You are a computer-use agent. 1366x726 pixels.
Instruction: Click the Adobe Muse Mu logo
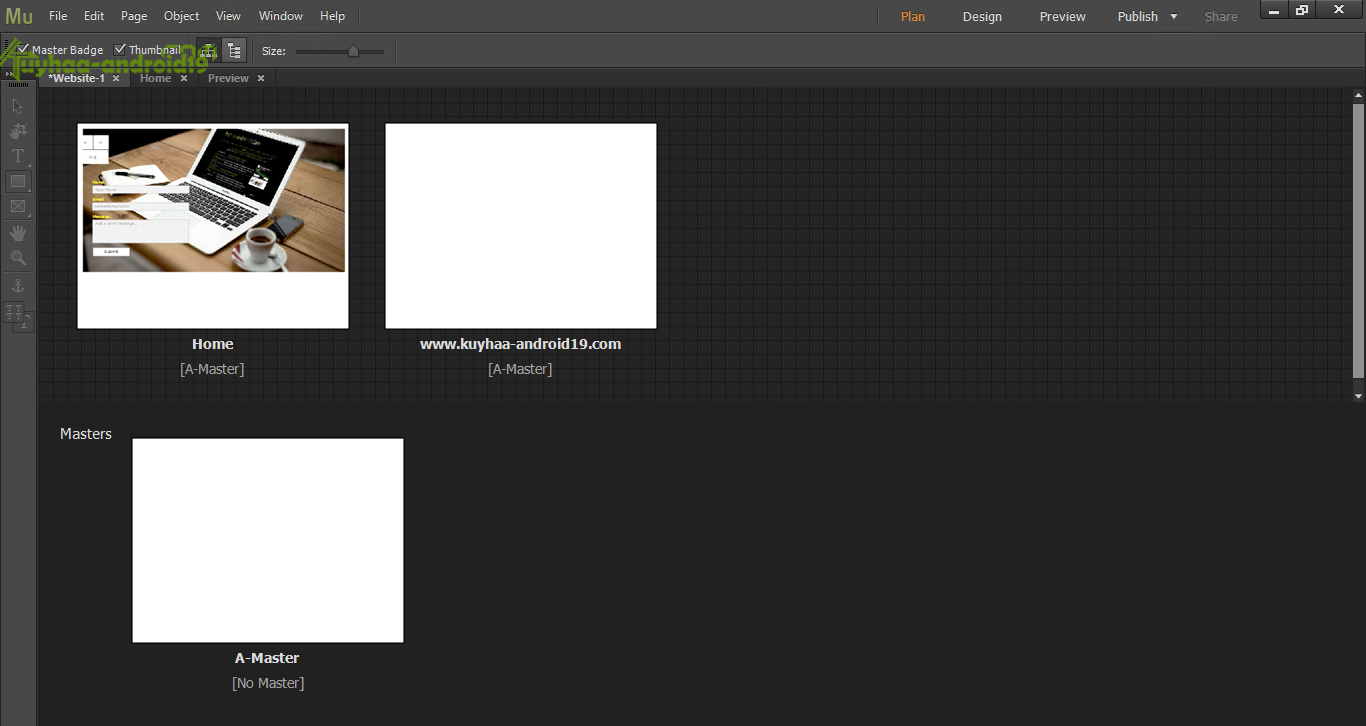coord(19,16)
